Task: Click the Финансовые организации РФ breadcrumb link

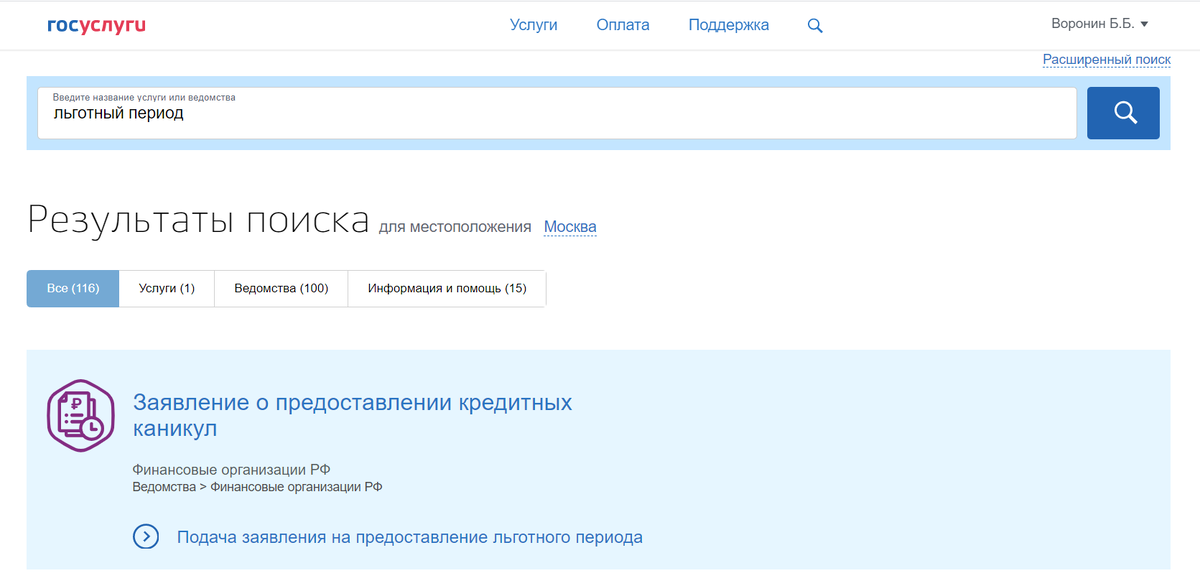Action: coord(297,487)
